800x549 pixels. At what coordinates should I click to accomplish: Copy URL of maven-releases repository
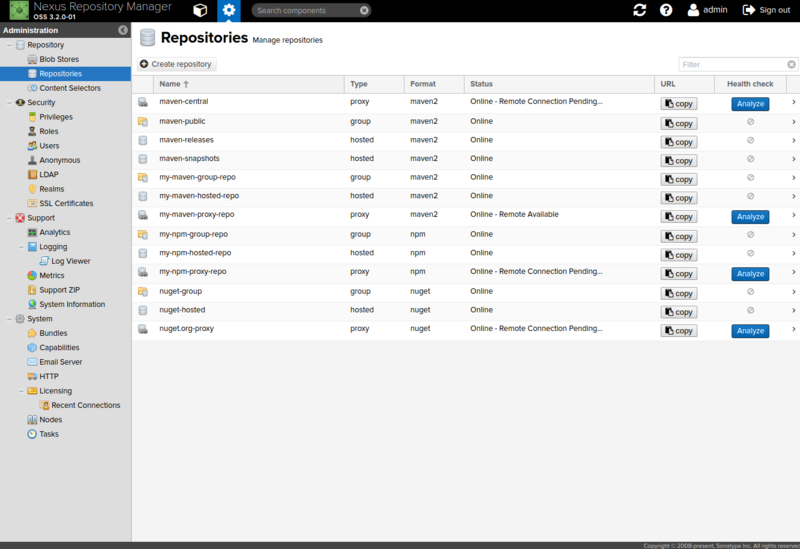[679, 142]
